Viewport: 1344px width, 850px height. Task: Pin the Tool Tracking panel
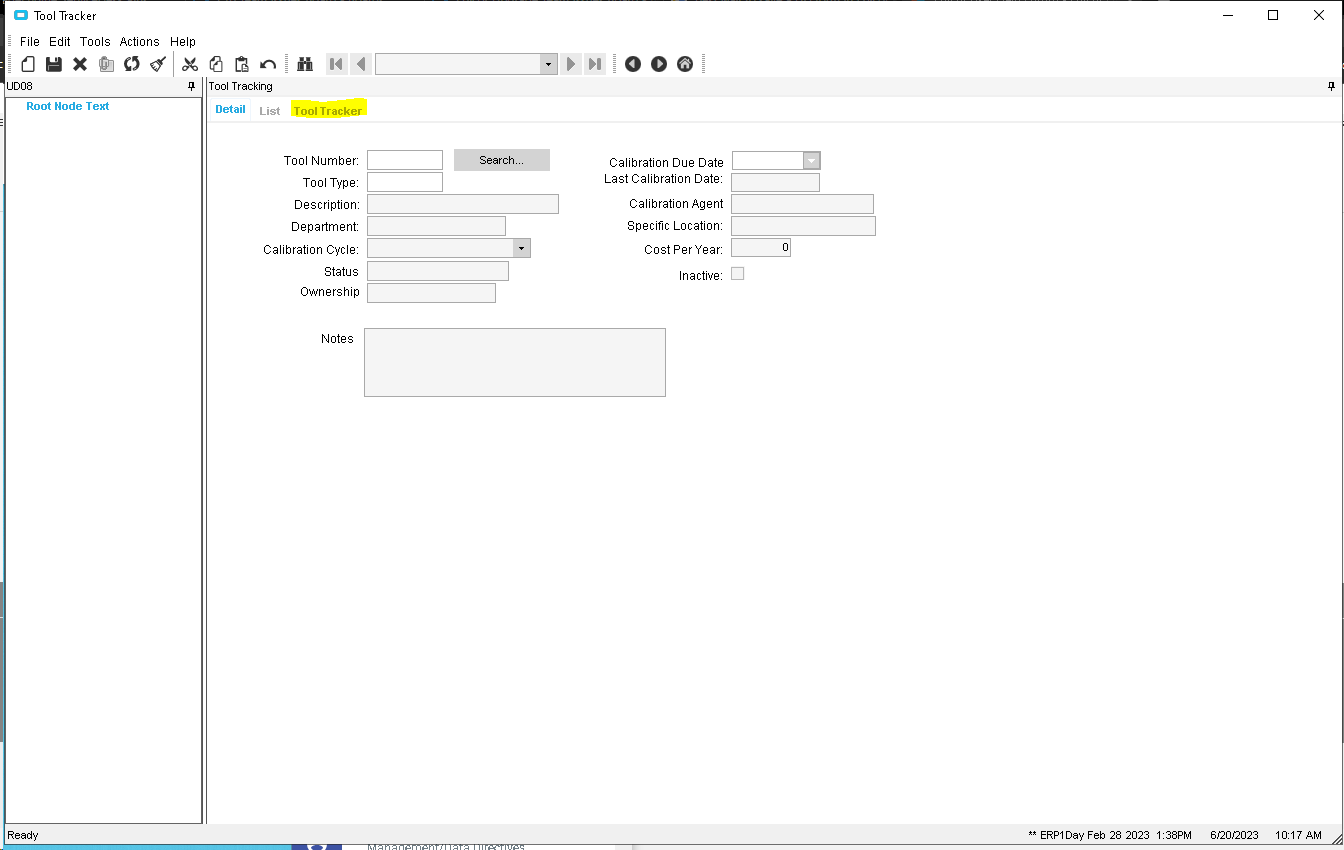point(1332,86)
